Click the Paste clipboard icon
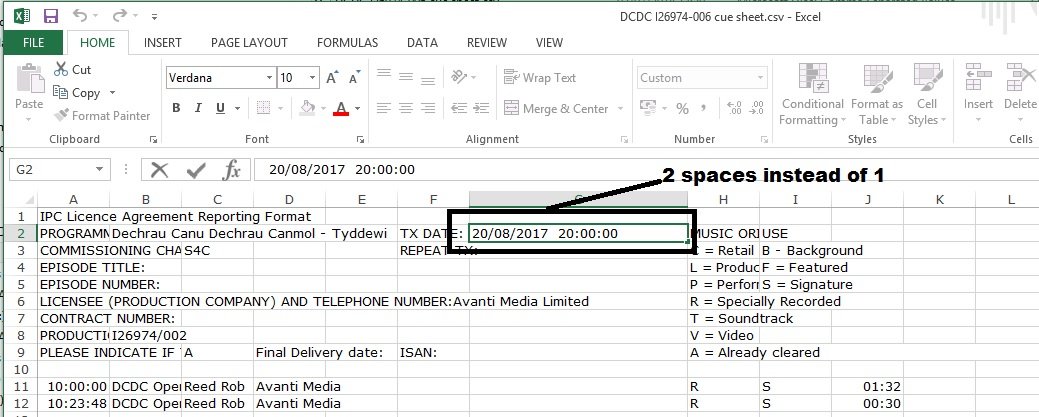Viewport: 1039px width, 417px height. (x=29, y=80)
